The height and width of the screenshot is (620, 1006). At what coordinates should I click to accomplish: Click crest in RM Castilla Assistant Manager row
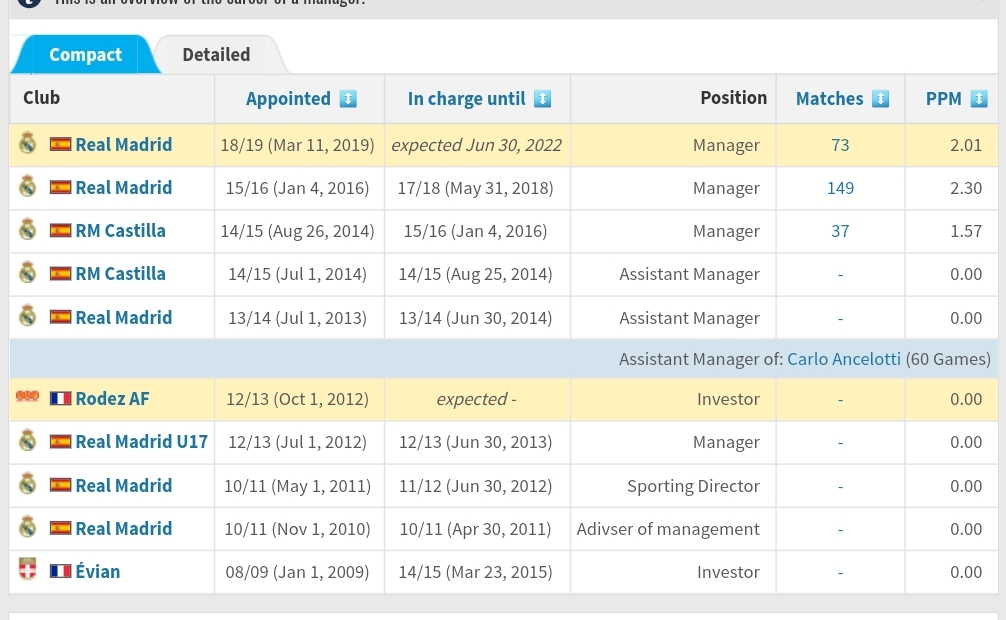tap(27, 272)
